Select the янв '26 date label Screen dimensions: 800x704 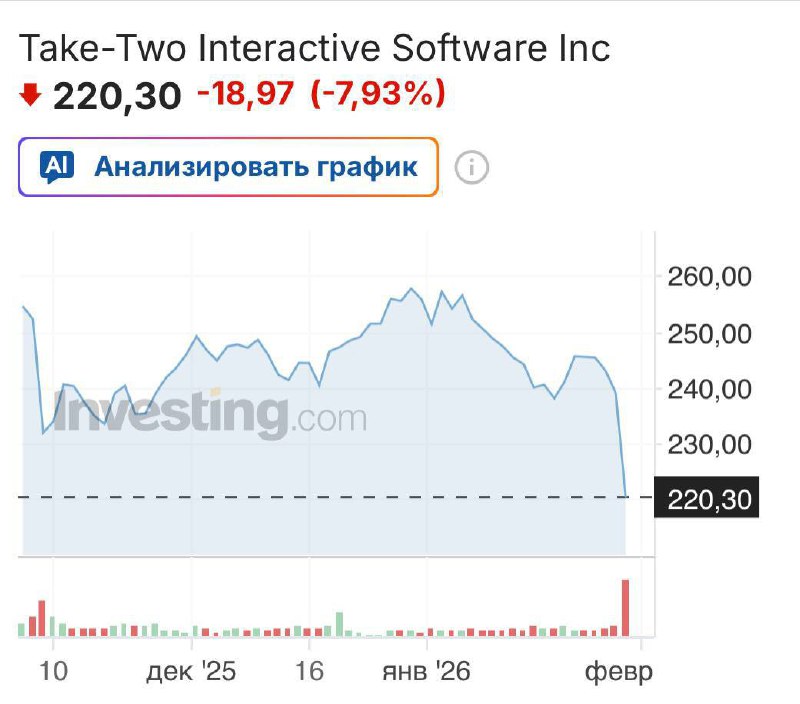(426, 671)
